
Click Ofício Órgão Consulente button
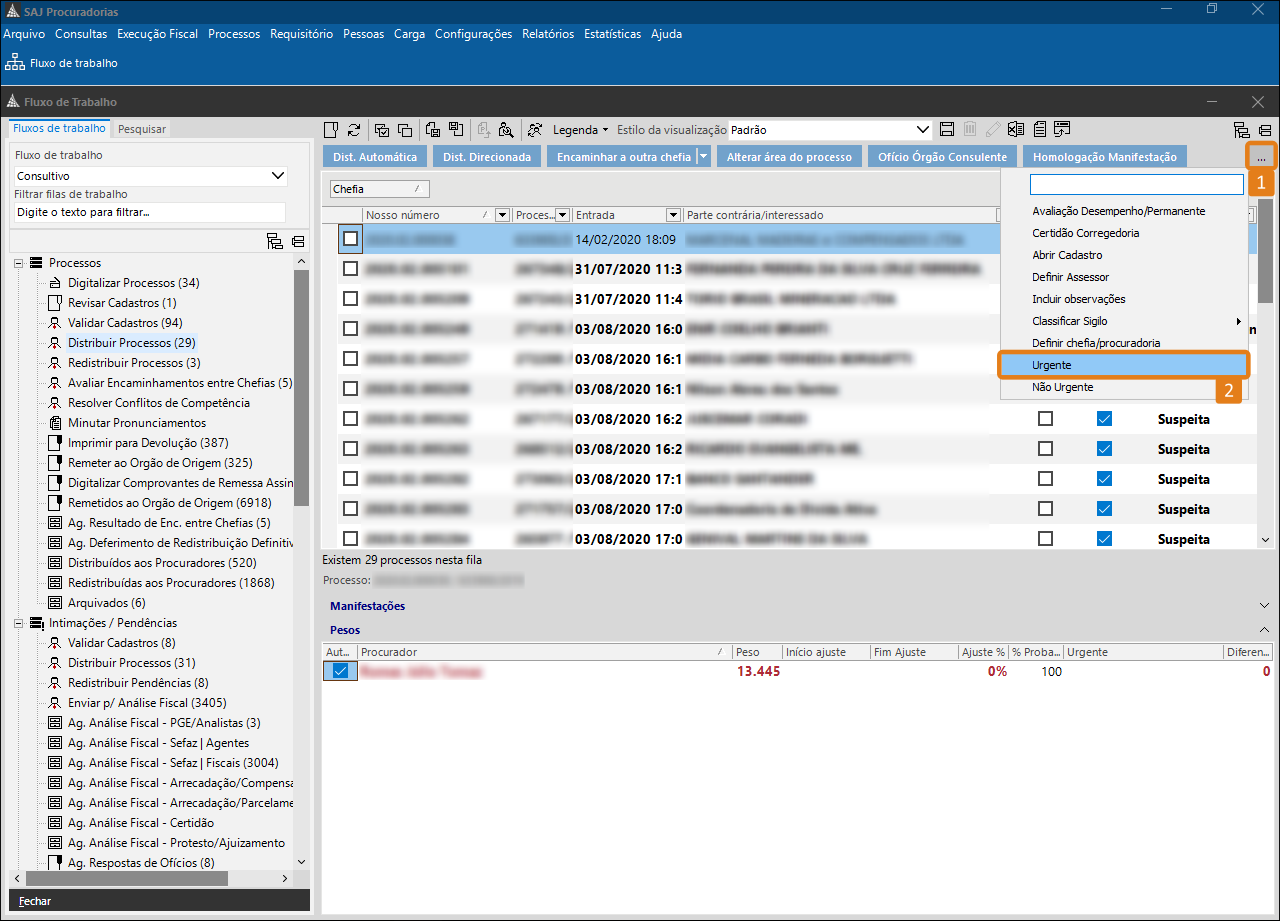click(x=942, y=157)
